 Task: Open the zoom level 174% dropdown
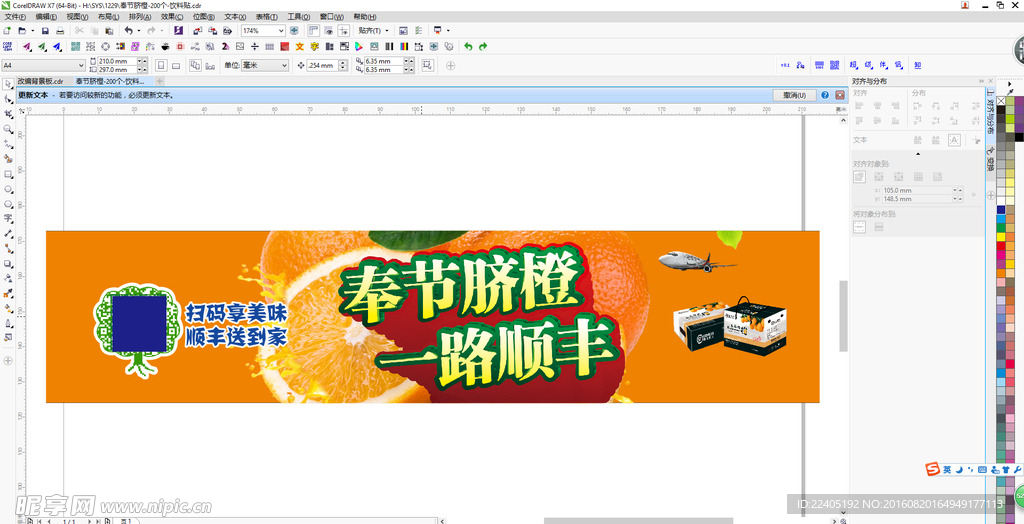(281, 31)
